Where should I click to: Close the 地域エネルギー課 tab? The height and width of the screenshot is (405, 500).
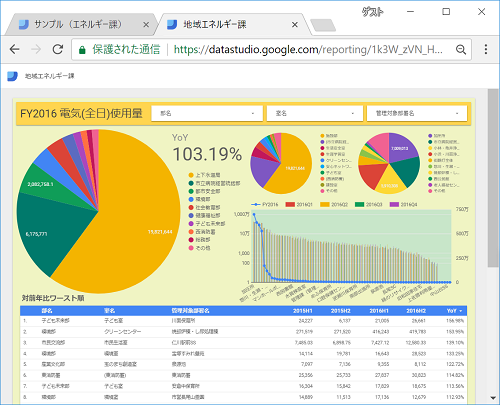tap(295, 25)
